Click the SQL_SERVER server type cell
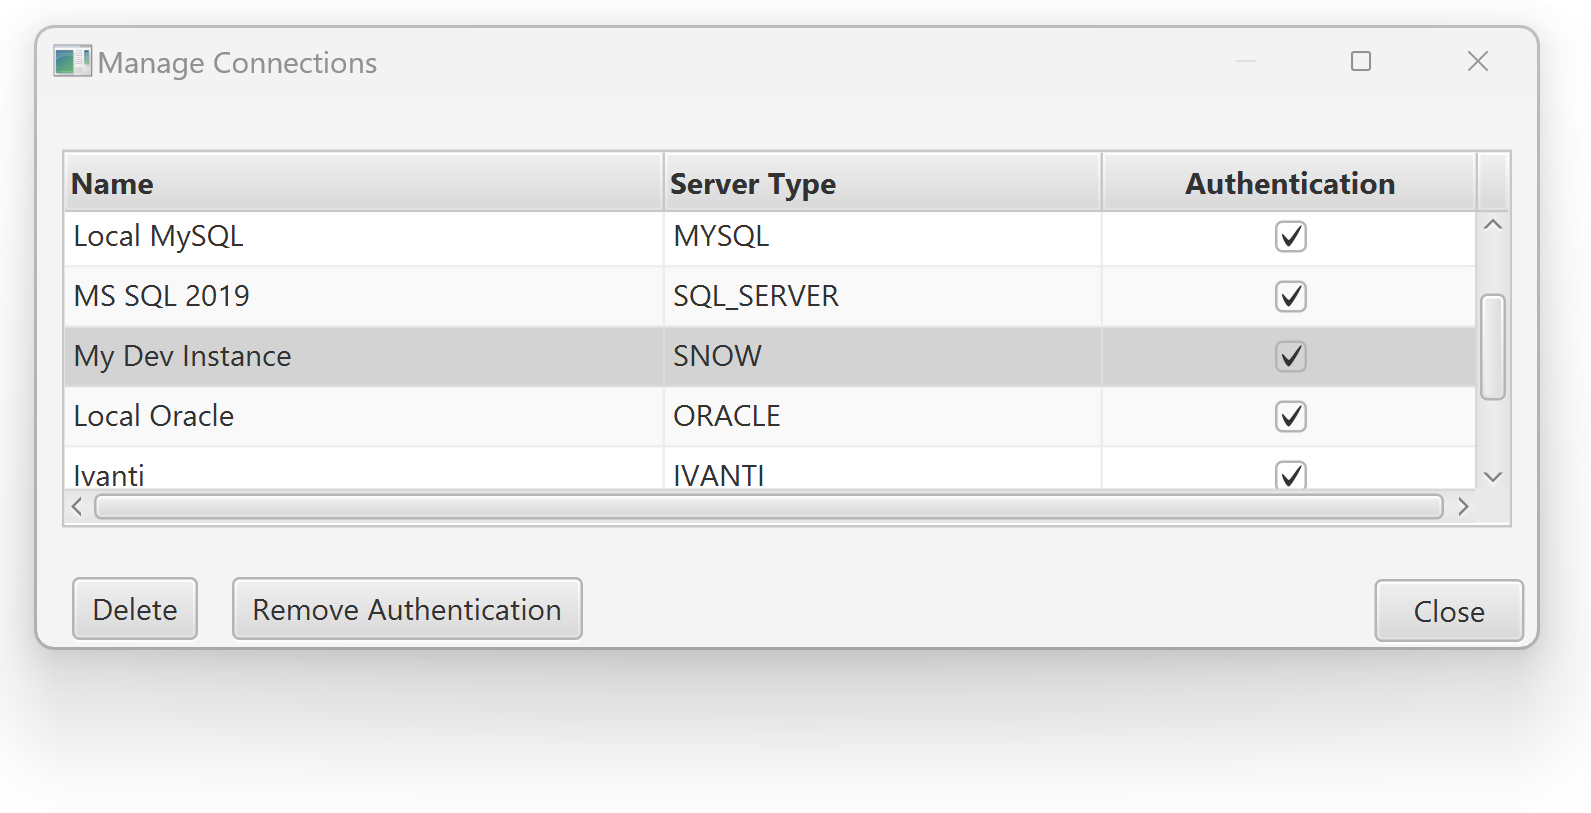This screenshot has width=1591, height=813. [x=883, y=297]
